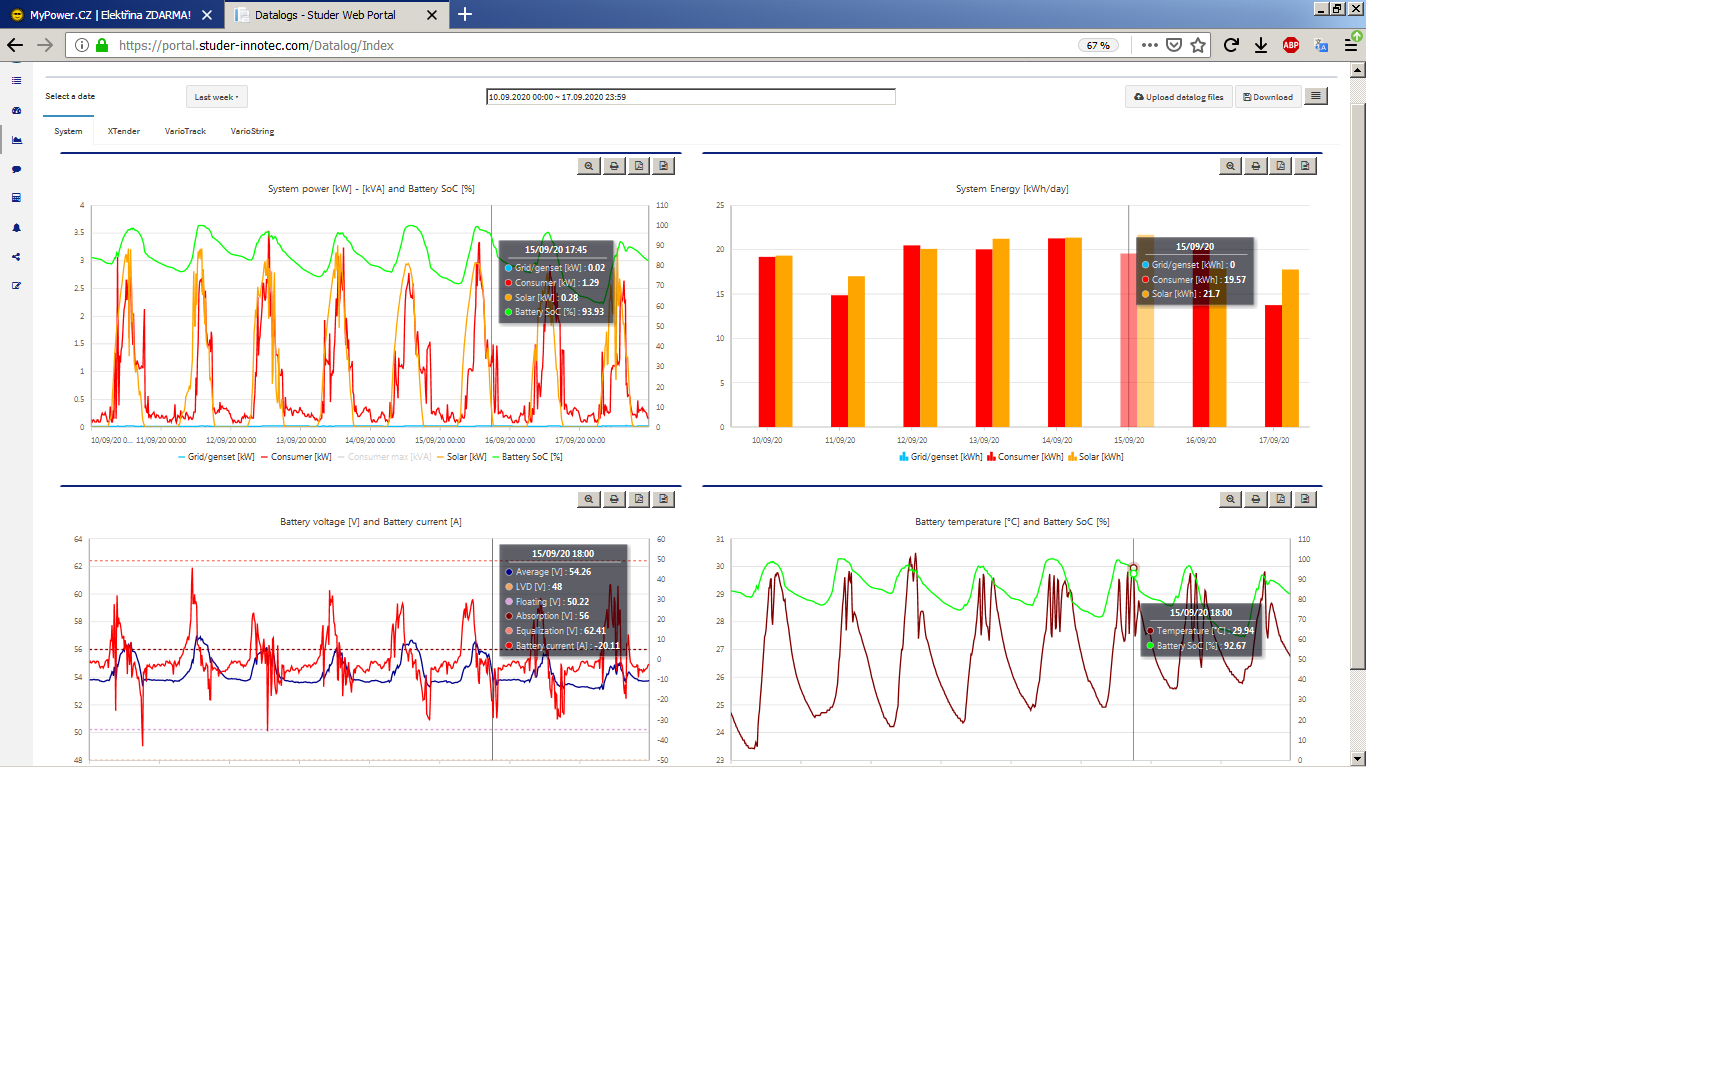1710x1076 pixels.
Task: Click the date range input field
Action: click(690, 97)
